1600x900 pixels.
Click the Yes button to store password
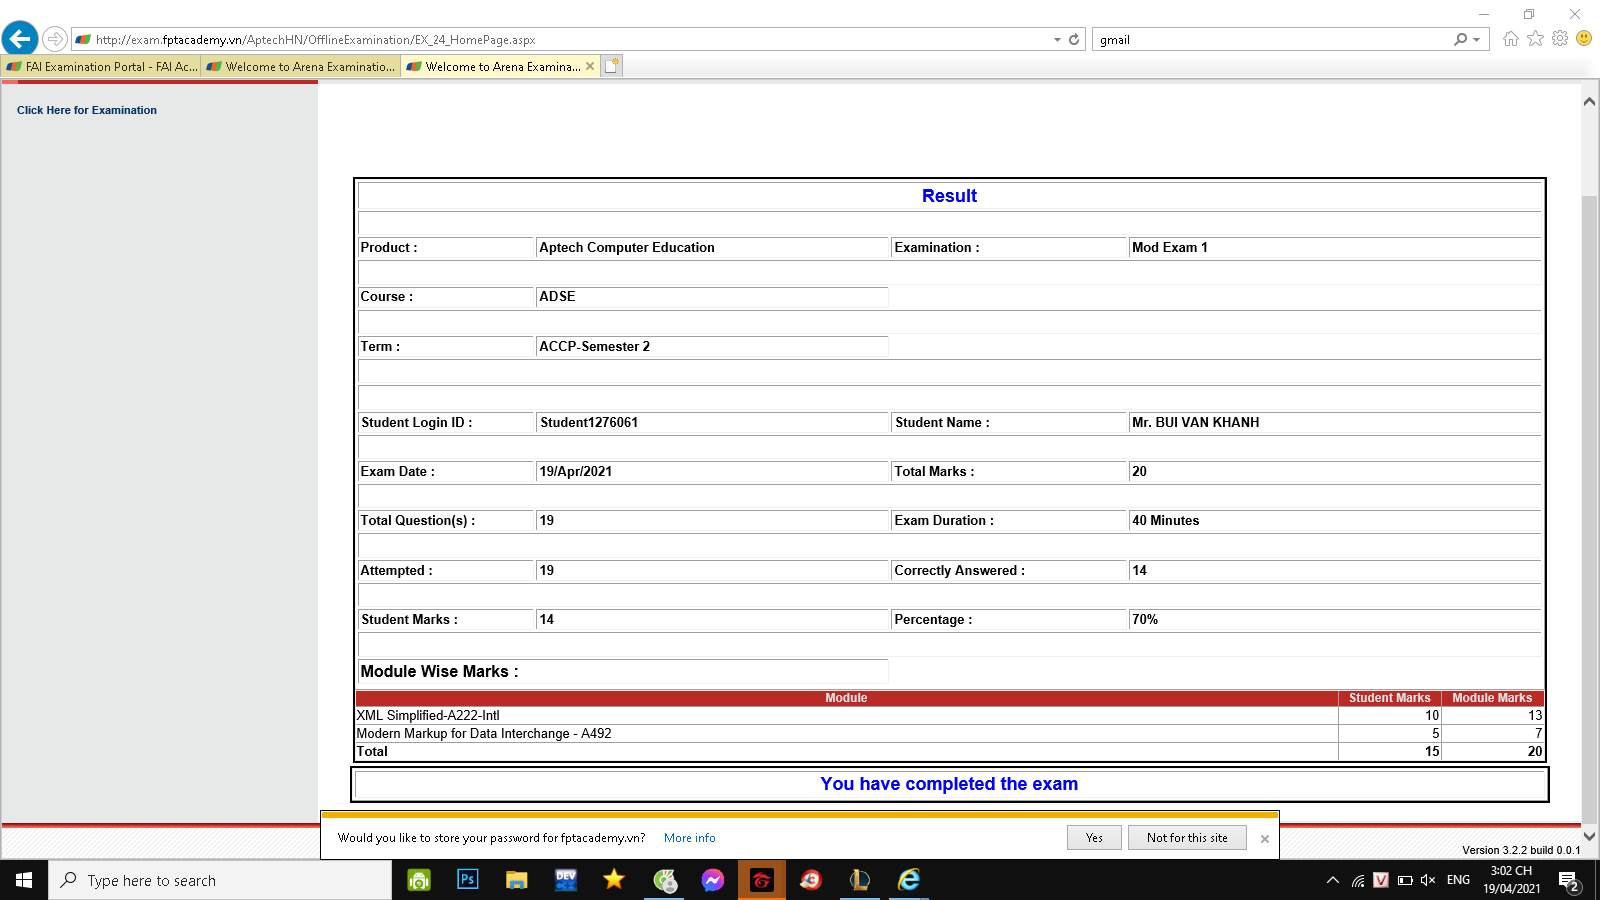tap(1094, 838)
